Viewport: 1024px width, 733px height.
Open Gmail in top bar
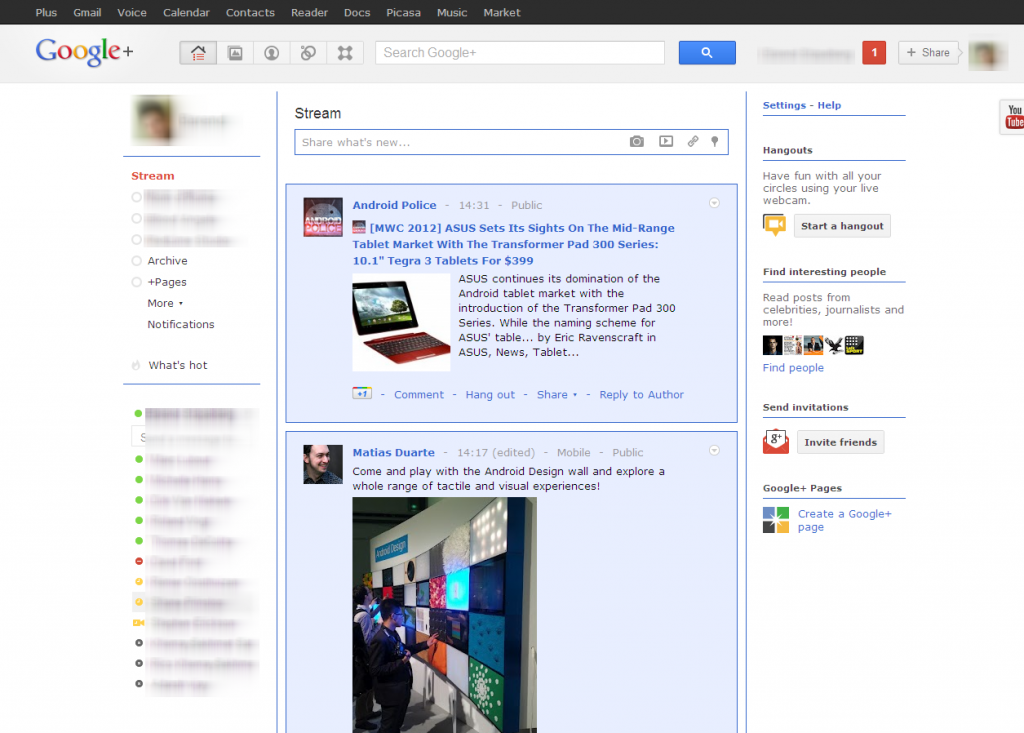point(87,12)
